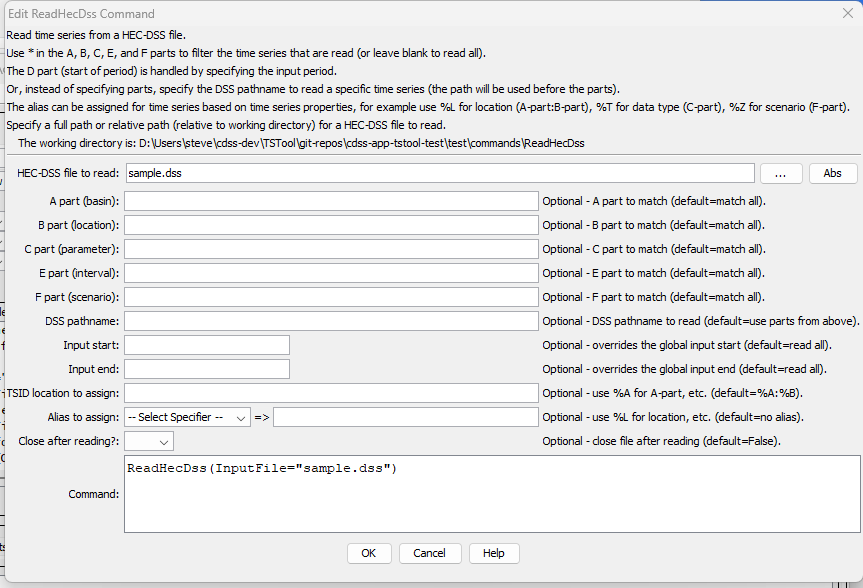863x588 pixels.
Task: Click the 'Optional - DSS pathname to read' hint
Action: (700, 321)
